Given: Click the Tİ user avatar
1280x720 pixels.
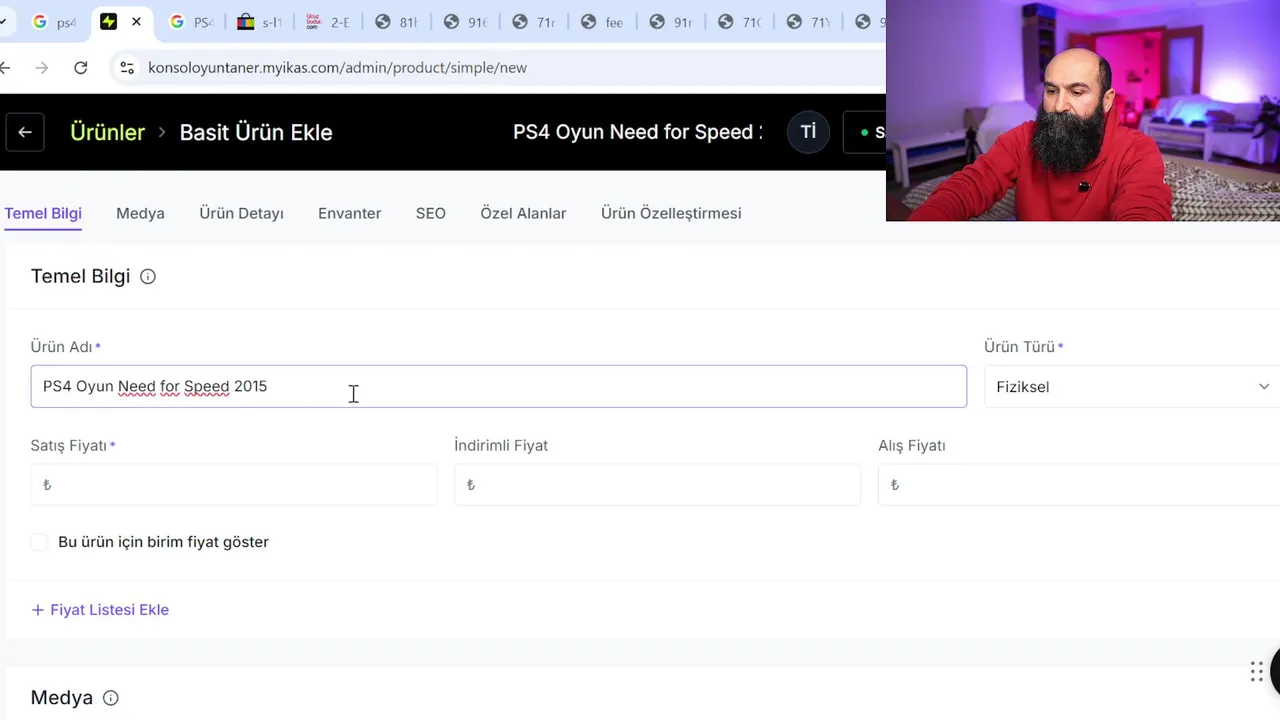Looking at the screenshot, I should point(808,132).
